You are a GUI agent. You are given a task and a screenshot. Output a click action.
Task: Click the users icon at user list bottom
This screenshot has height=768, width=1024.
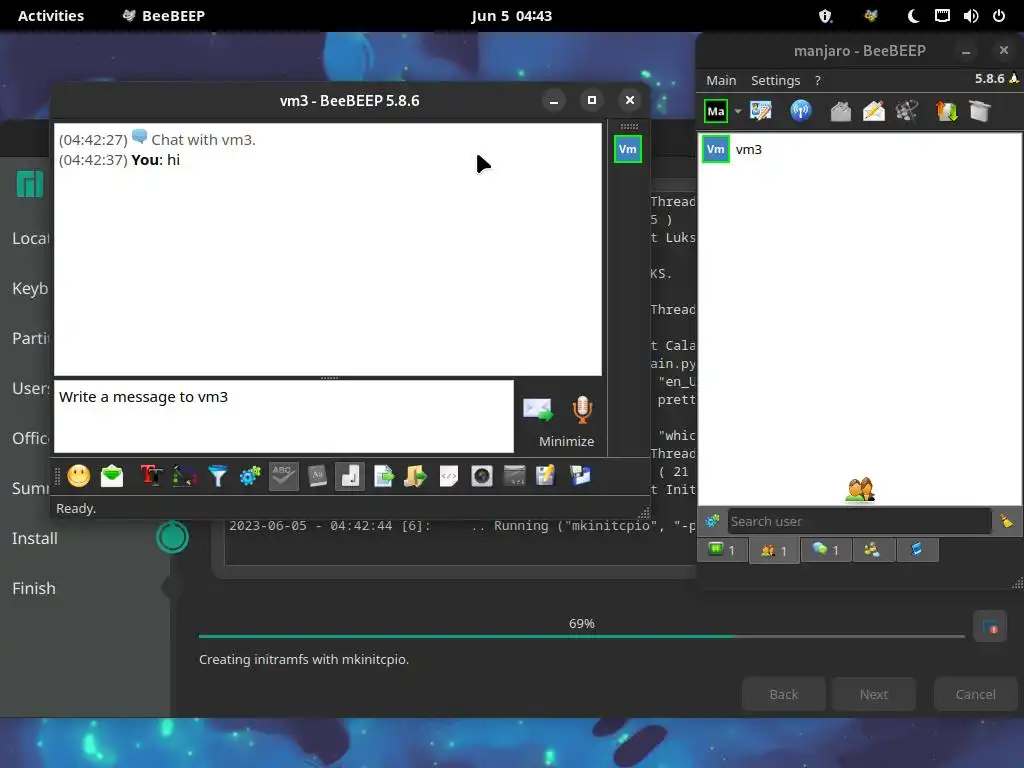[859, 490]
